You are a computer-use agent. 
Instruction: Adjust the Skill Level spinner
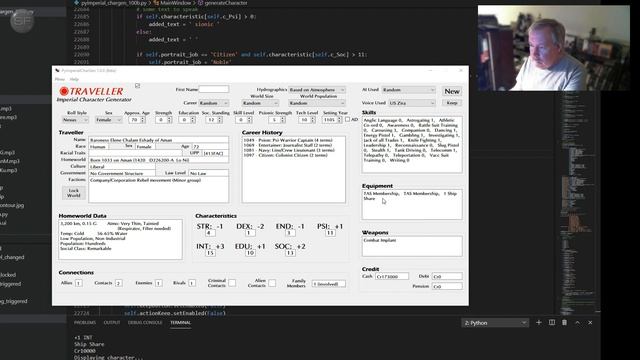[244, 120]
